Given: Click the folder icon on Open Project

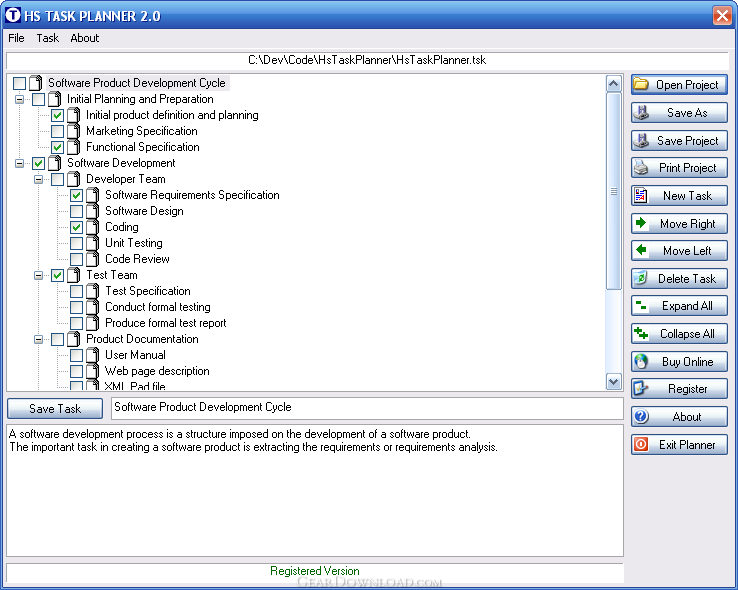Looking at the screenshot, I should [641, 84].
